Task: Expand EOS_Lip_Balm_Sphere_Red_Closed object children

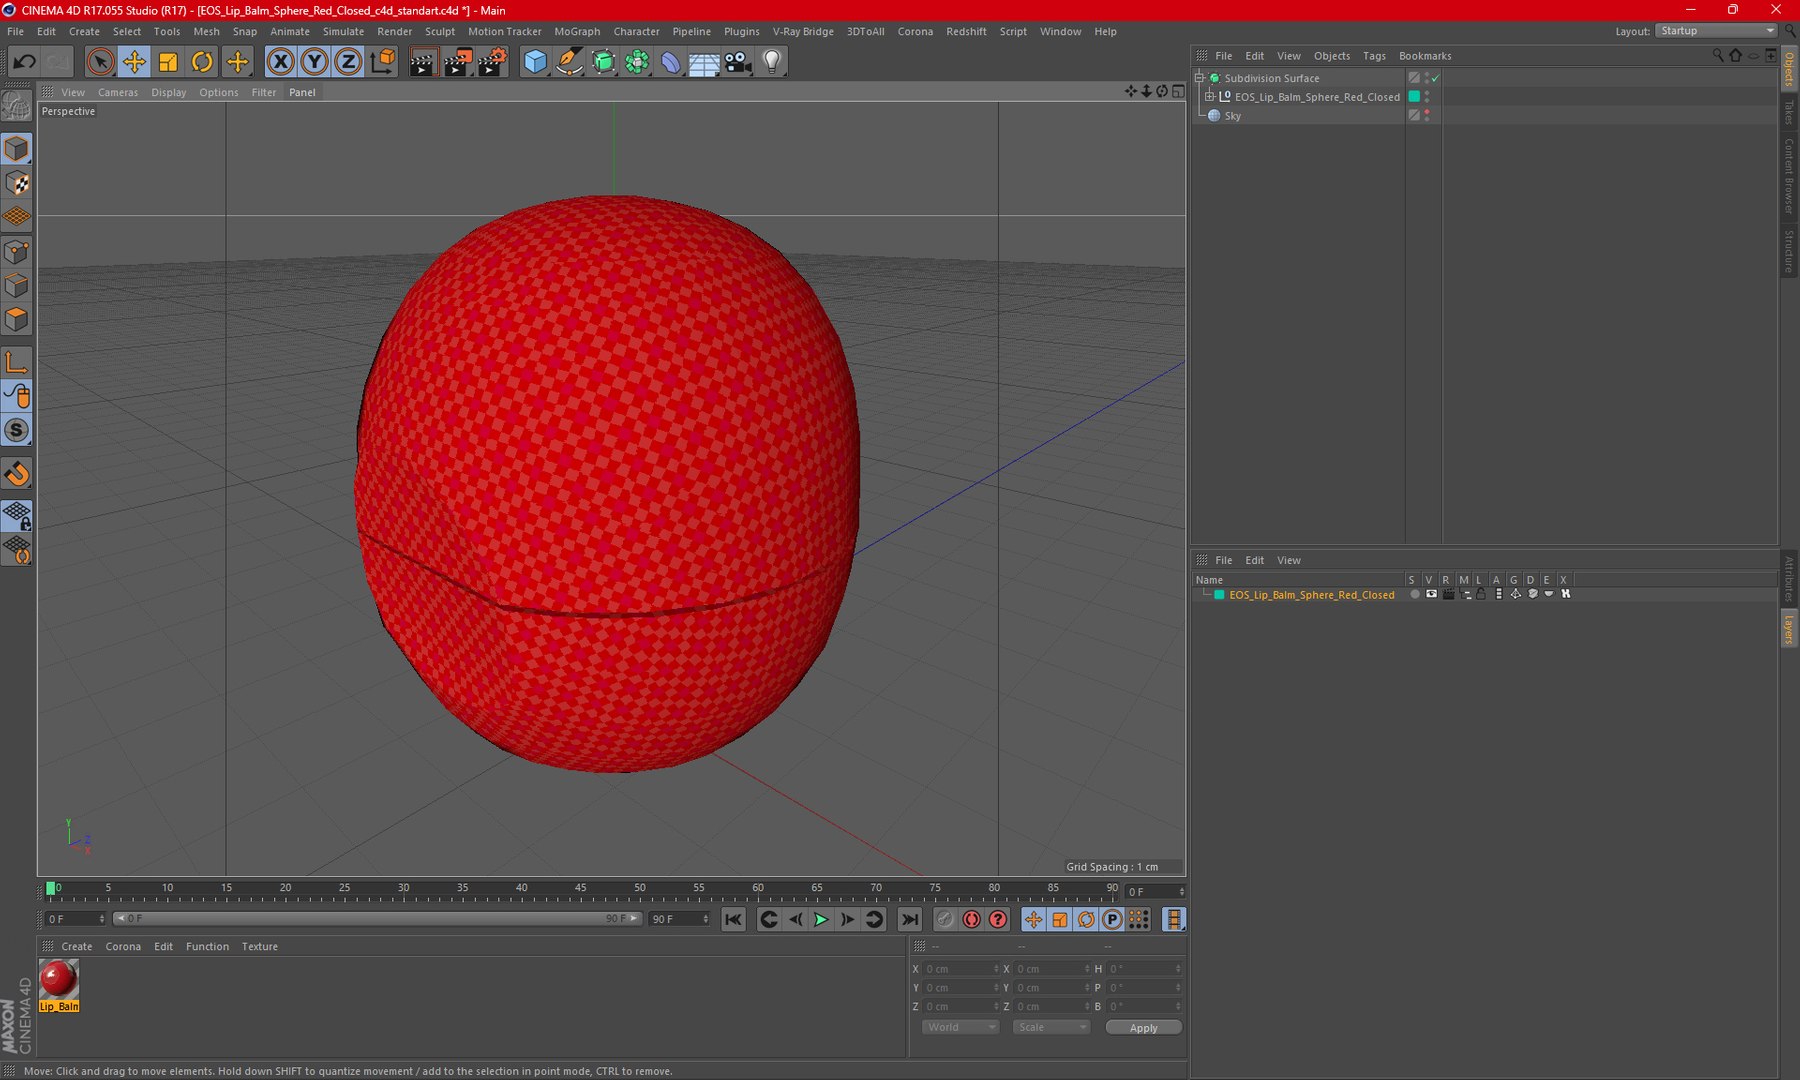Action: point(1209,97)
